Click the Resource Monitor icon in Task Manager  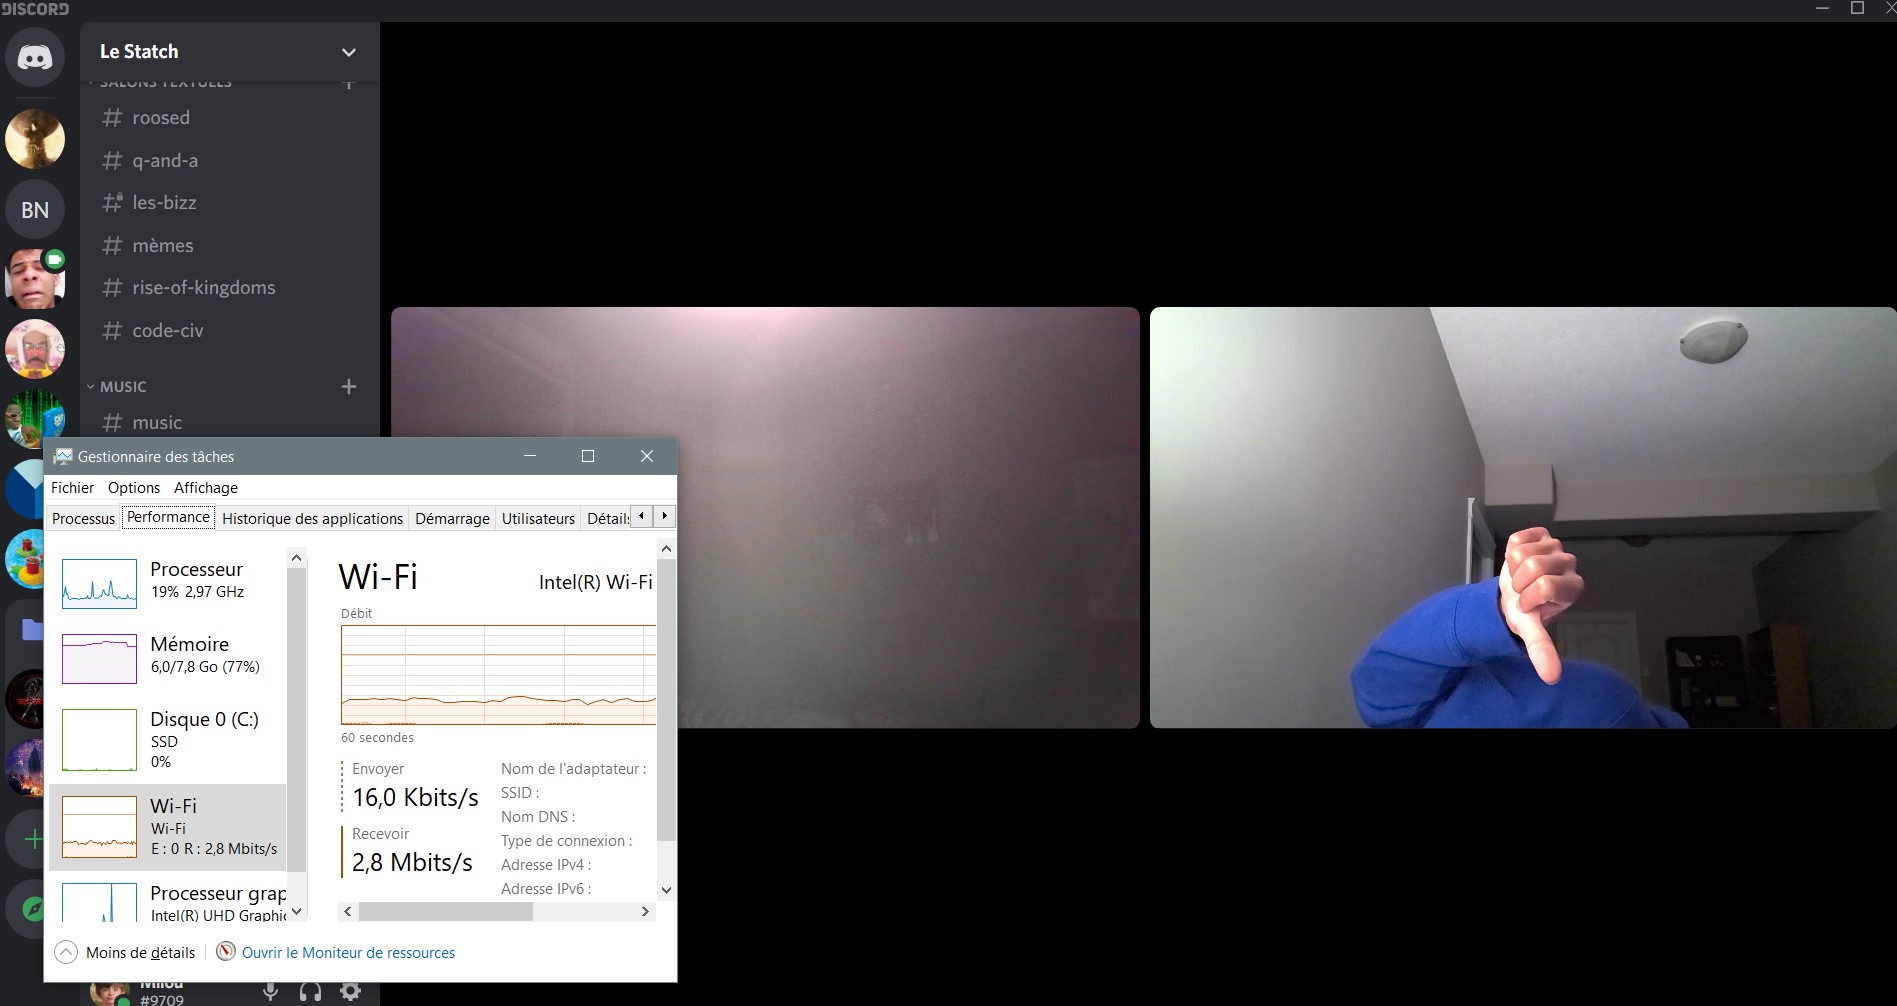226,952
